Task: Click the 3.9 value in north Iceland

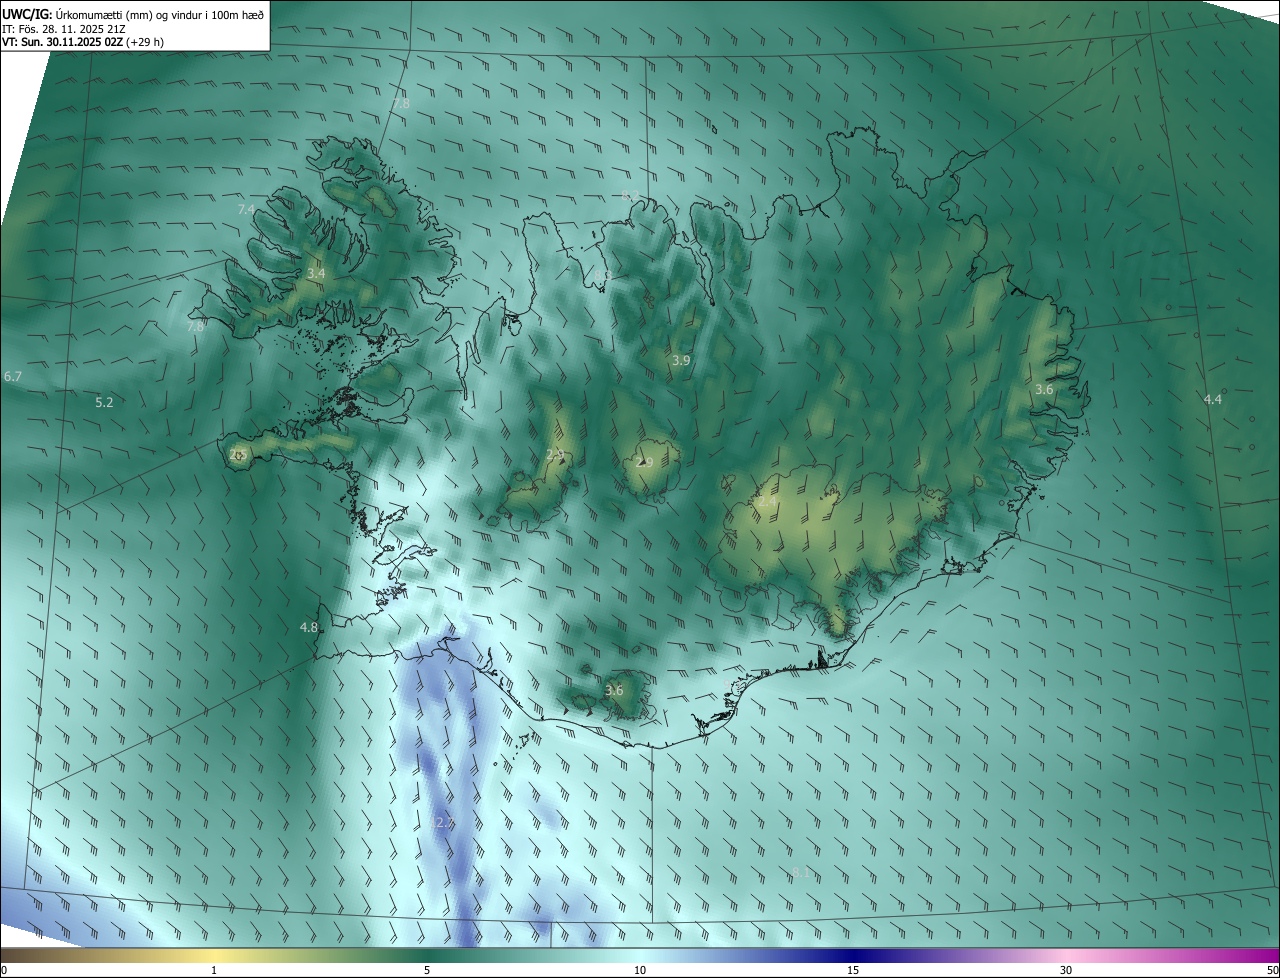Action: 681,360
